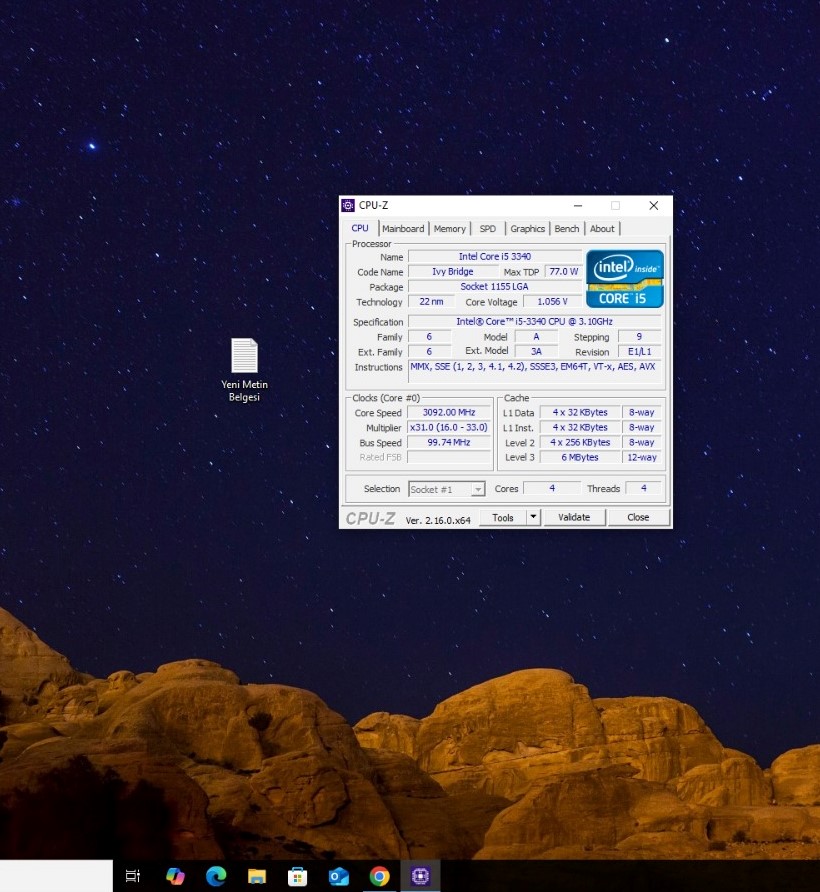This screenshot has height=892, width=820.
Task: Click the CPU-Z title bar app icon
Action: coord(348,205)
